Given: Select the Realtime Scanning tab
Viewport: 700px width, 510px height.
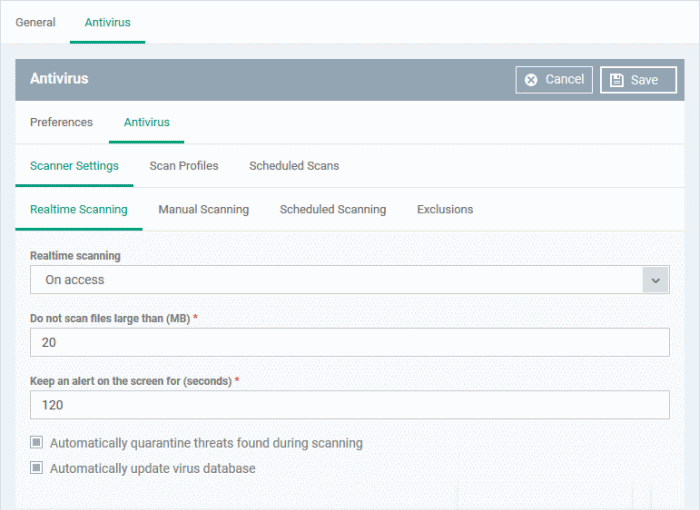Looking at the screenshot, I should (x=78, y=210).
